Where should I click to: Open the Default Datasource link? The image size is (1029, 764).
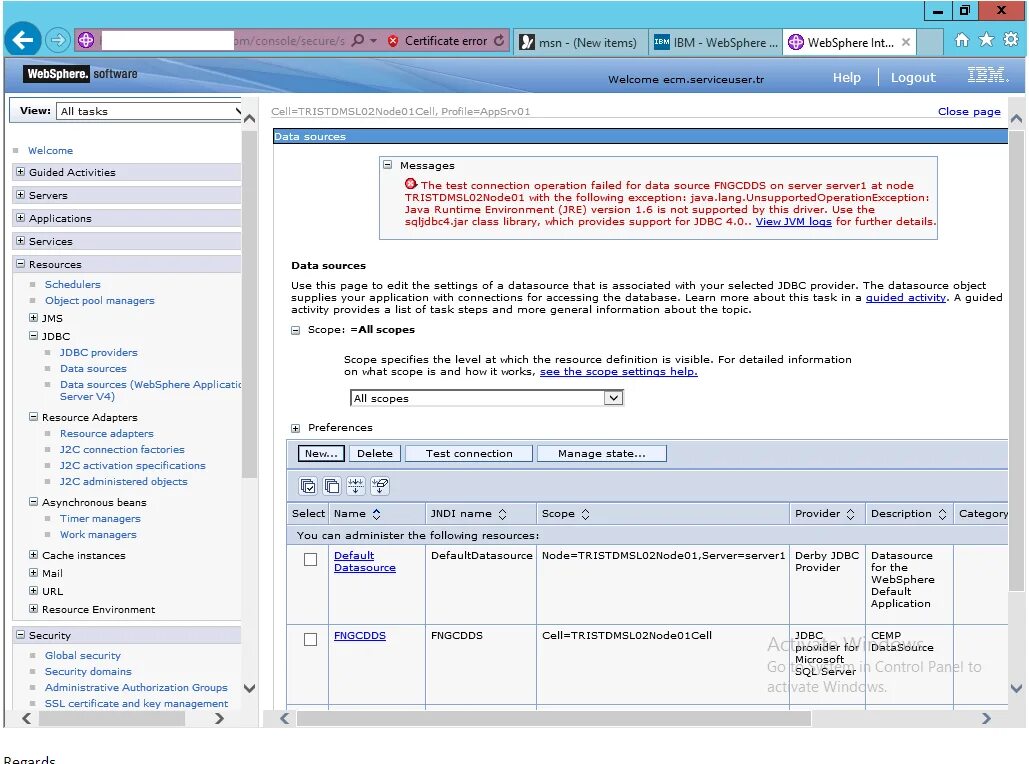364,561
